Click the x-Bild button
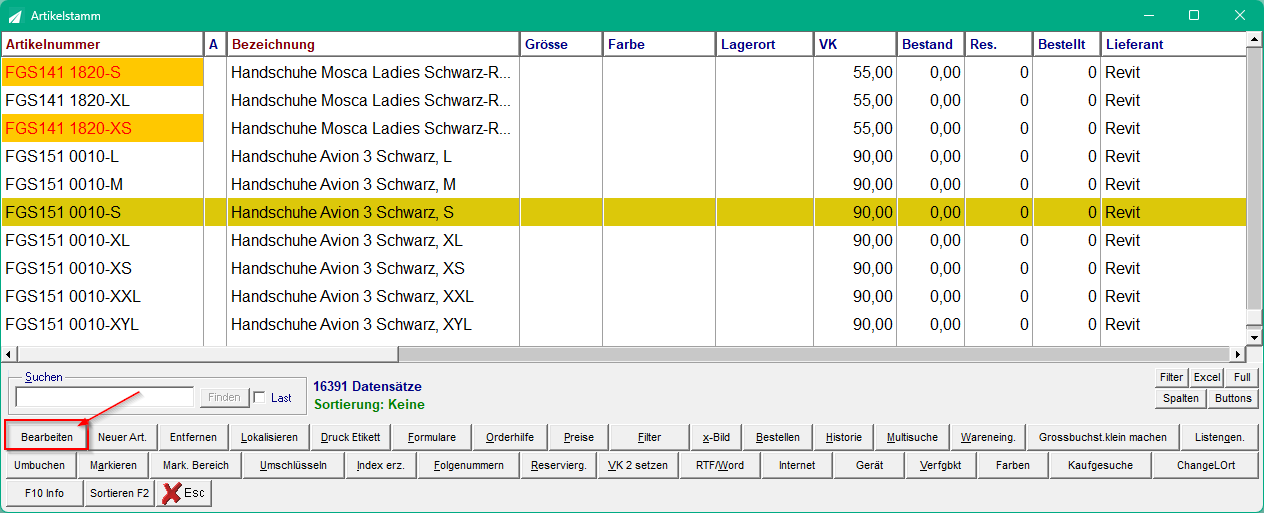Screen dimensions: 1264x513 pos(716,437)
